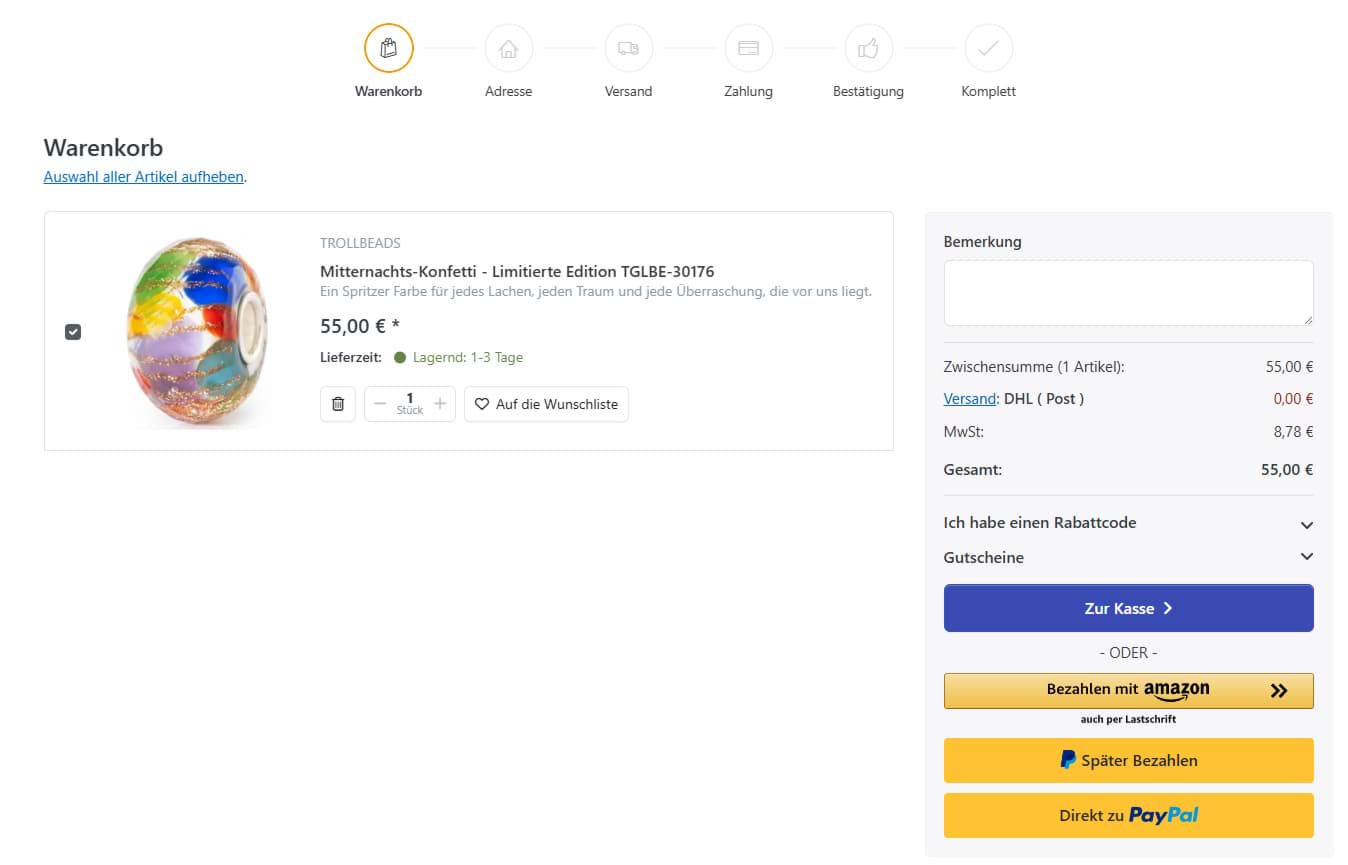Screen dimensions: 1348x865
Task: Increase quantity with the plus icon
Action: point(440,404)
